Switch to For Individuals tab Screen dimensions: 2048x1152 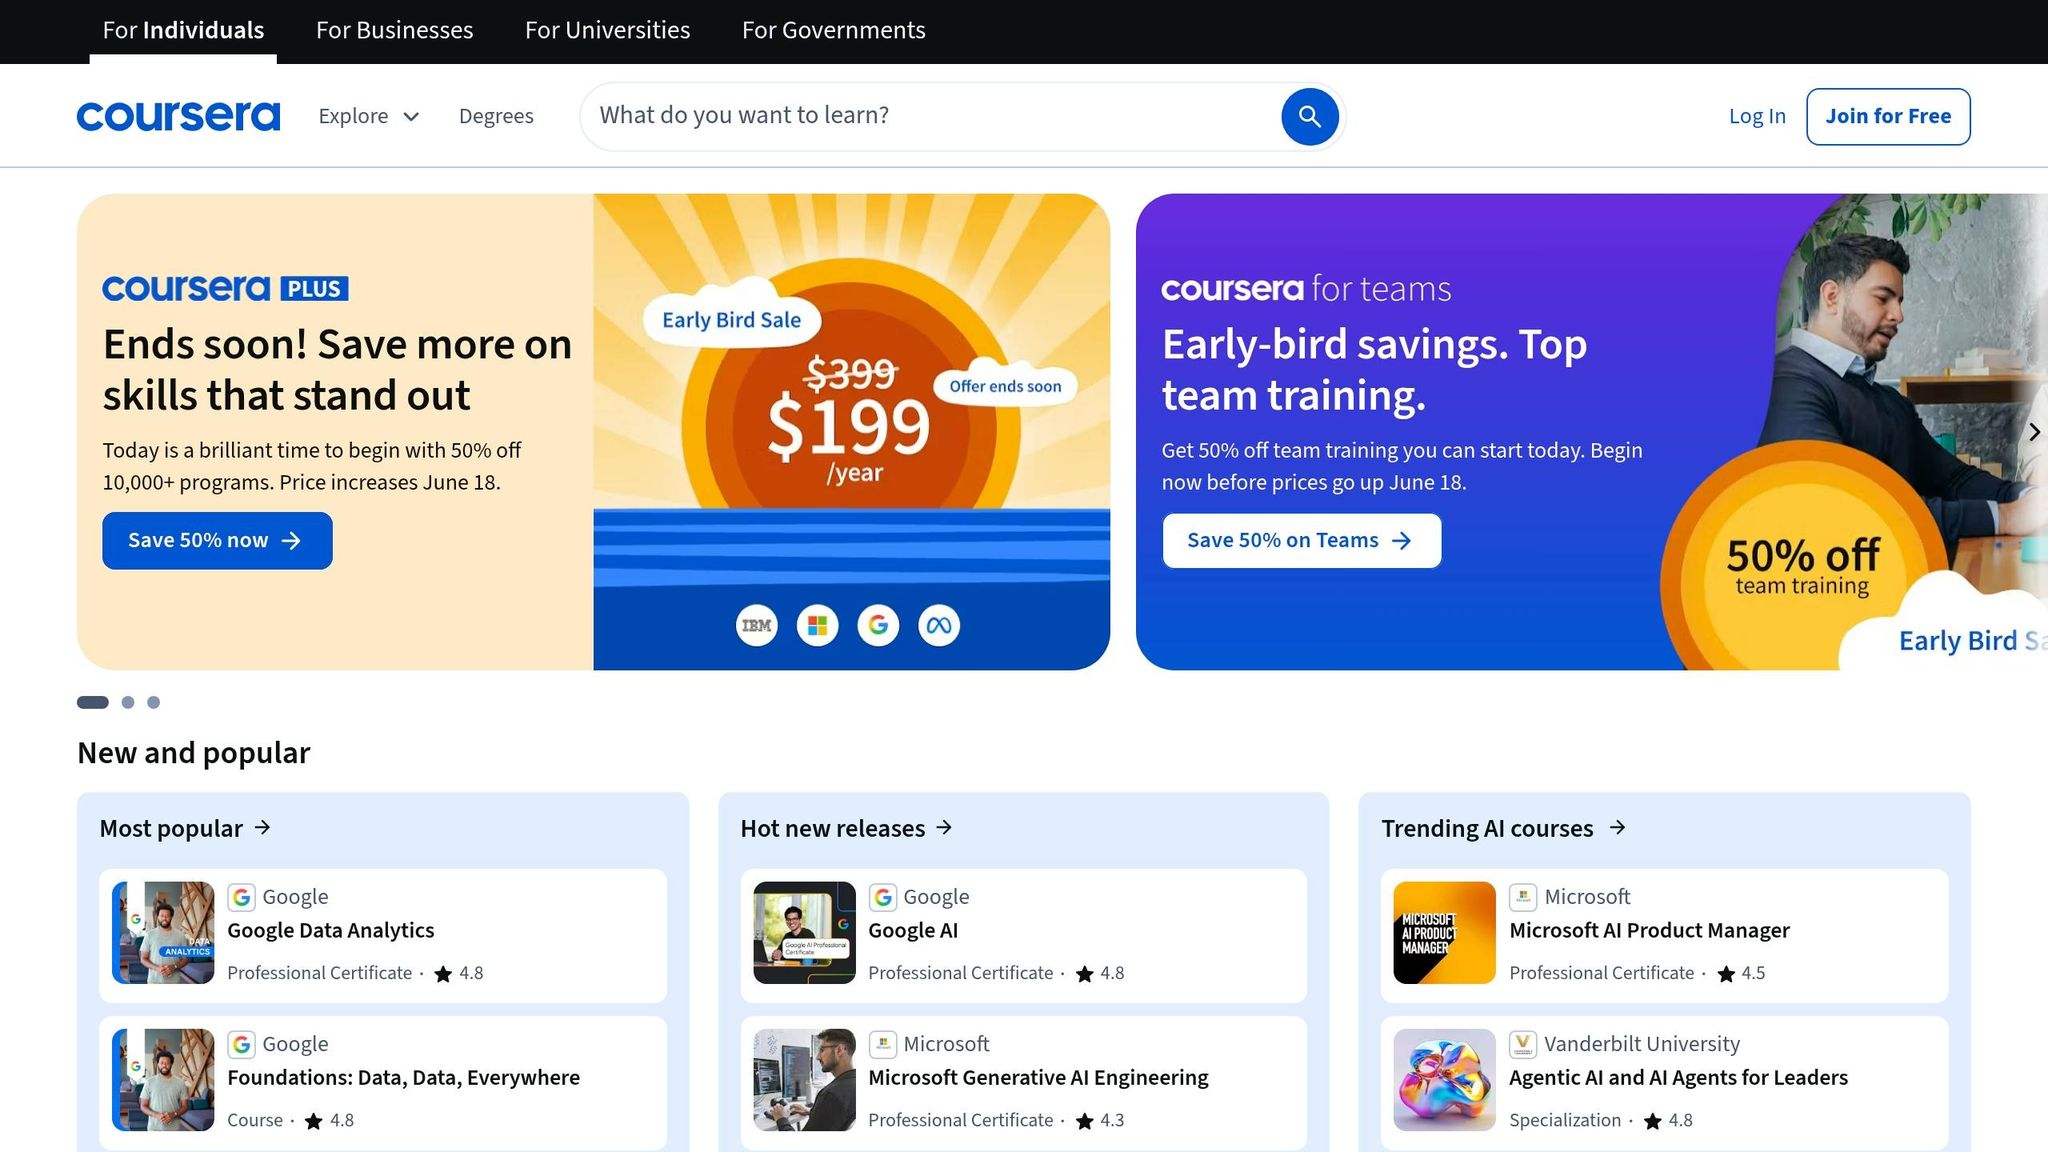click(183, 30)
